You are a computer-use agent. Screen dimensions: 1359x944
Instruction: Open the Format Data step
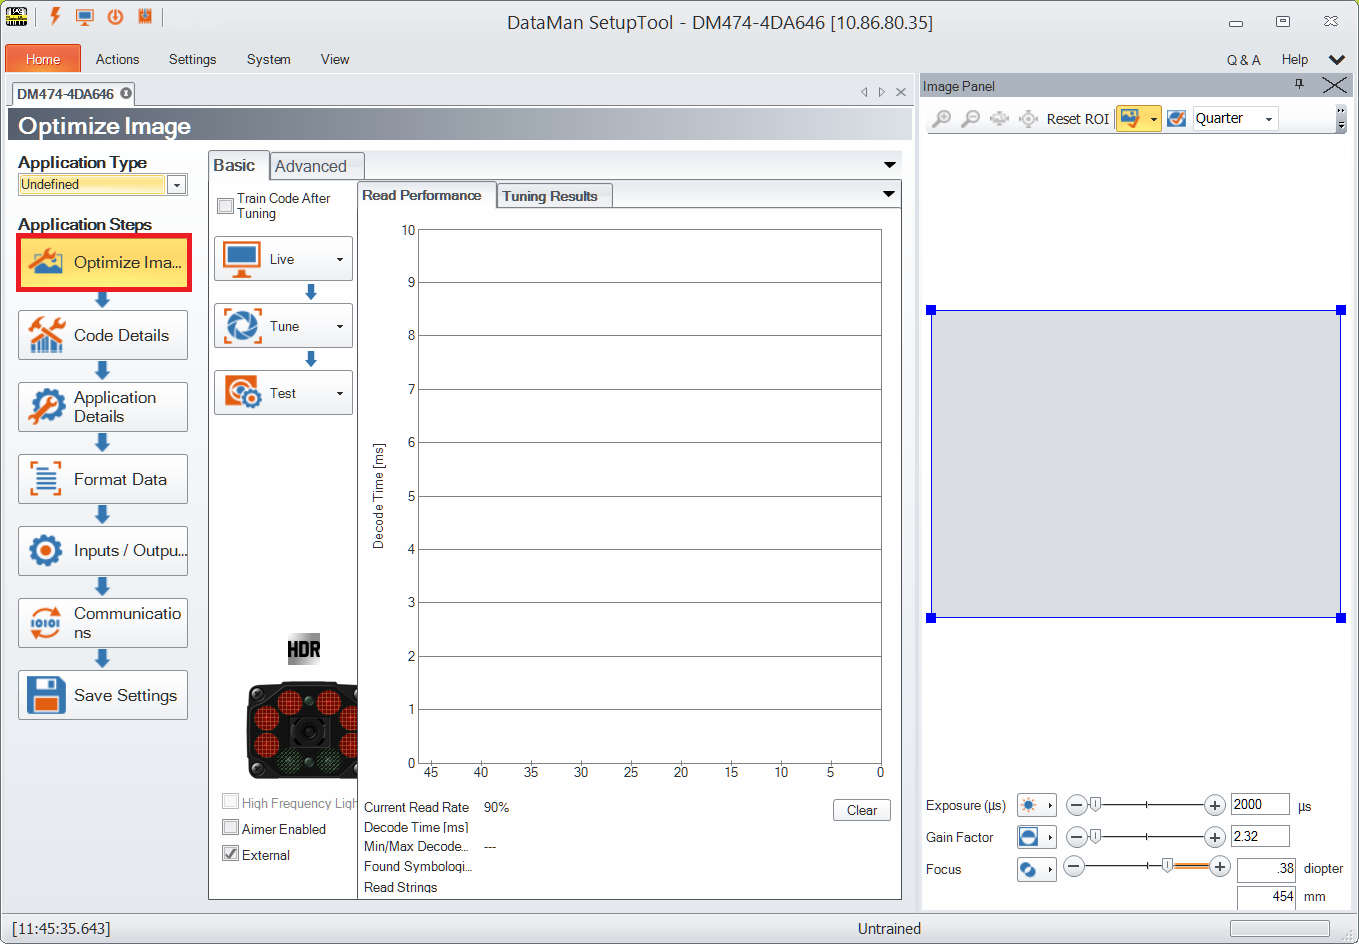pos(103,480)
